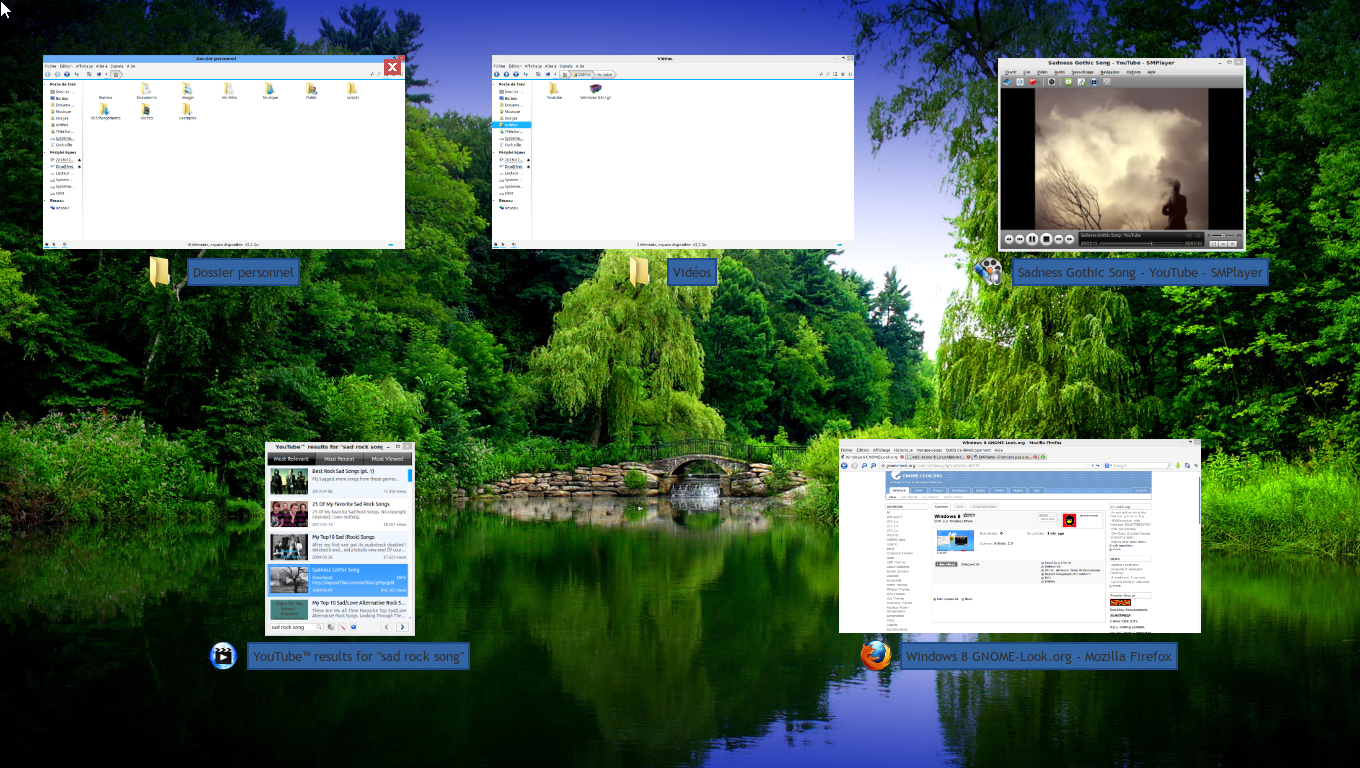Switch to the Most Viewed tab
This screenshot has width=1360, height=768.
tap(386, 458)
